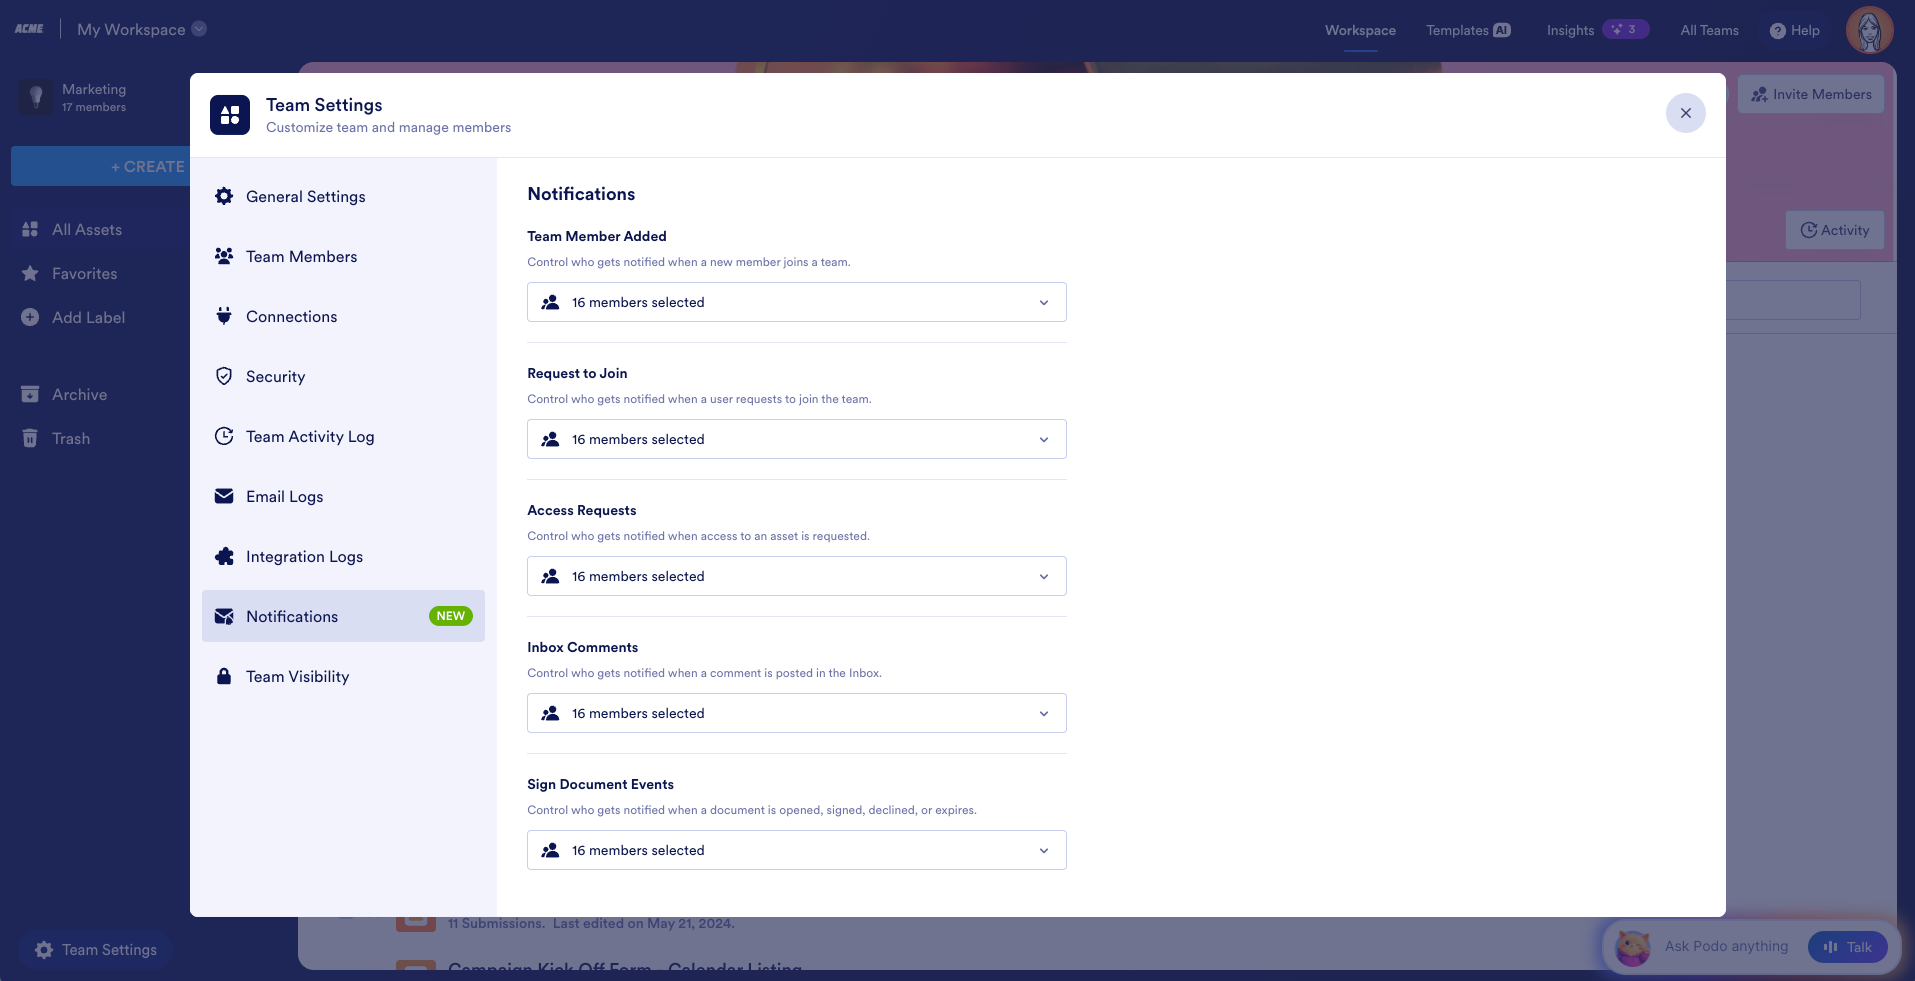Go to Team Members settings
This screenshot has width=1915, height=981.
coord(343,256)
